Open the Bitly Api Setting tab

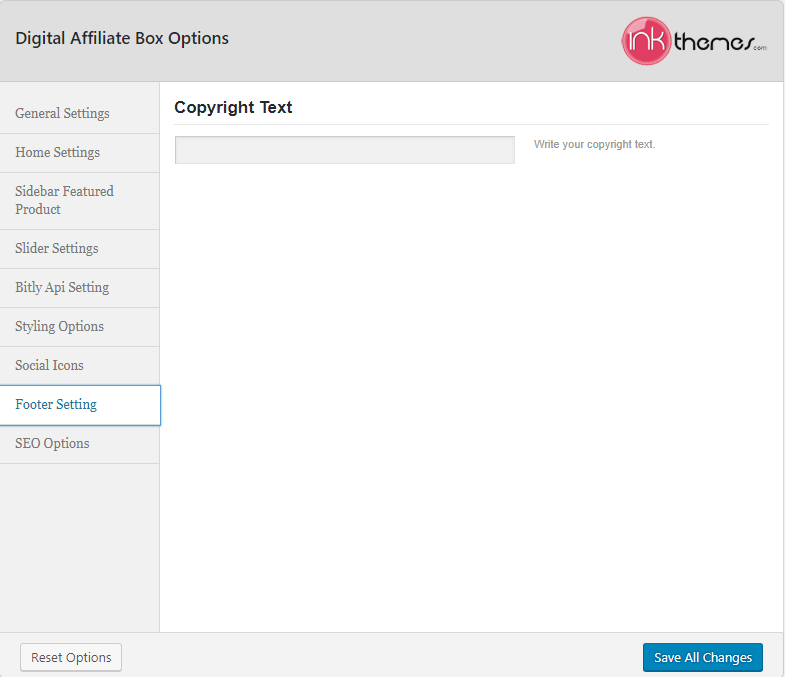(x=62, y=287)
